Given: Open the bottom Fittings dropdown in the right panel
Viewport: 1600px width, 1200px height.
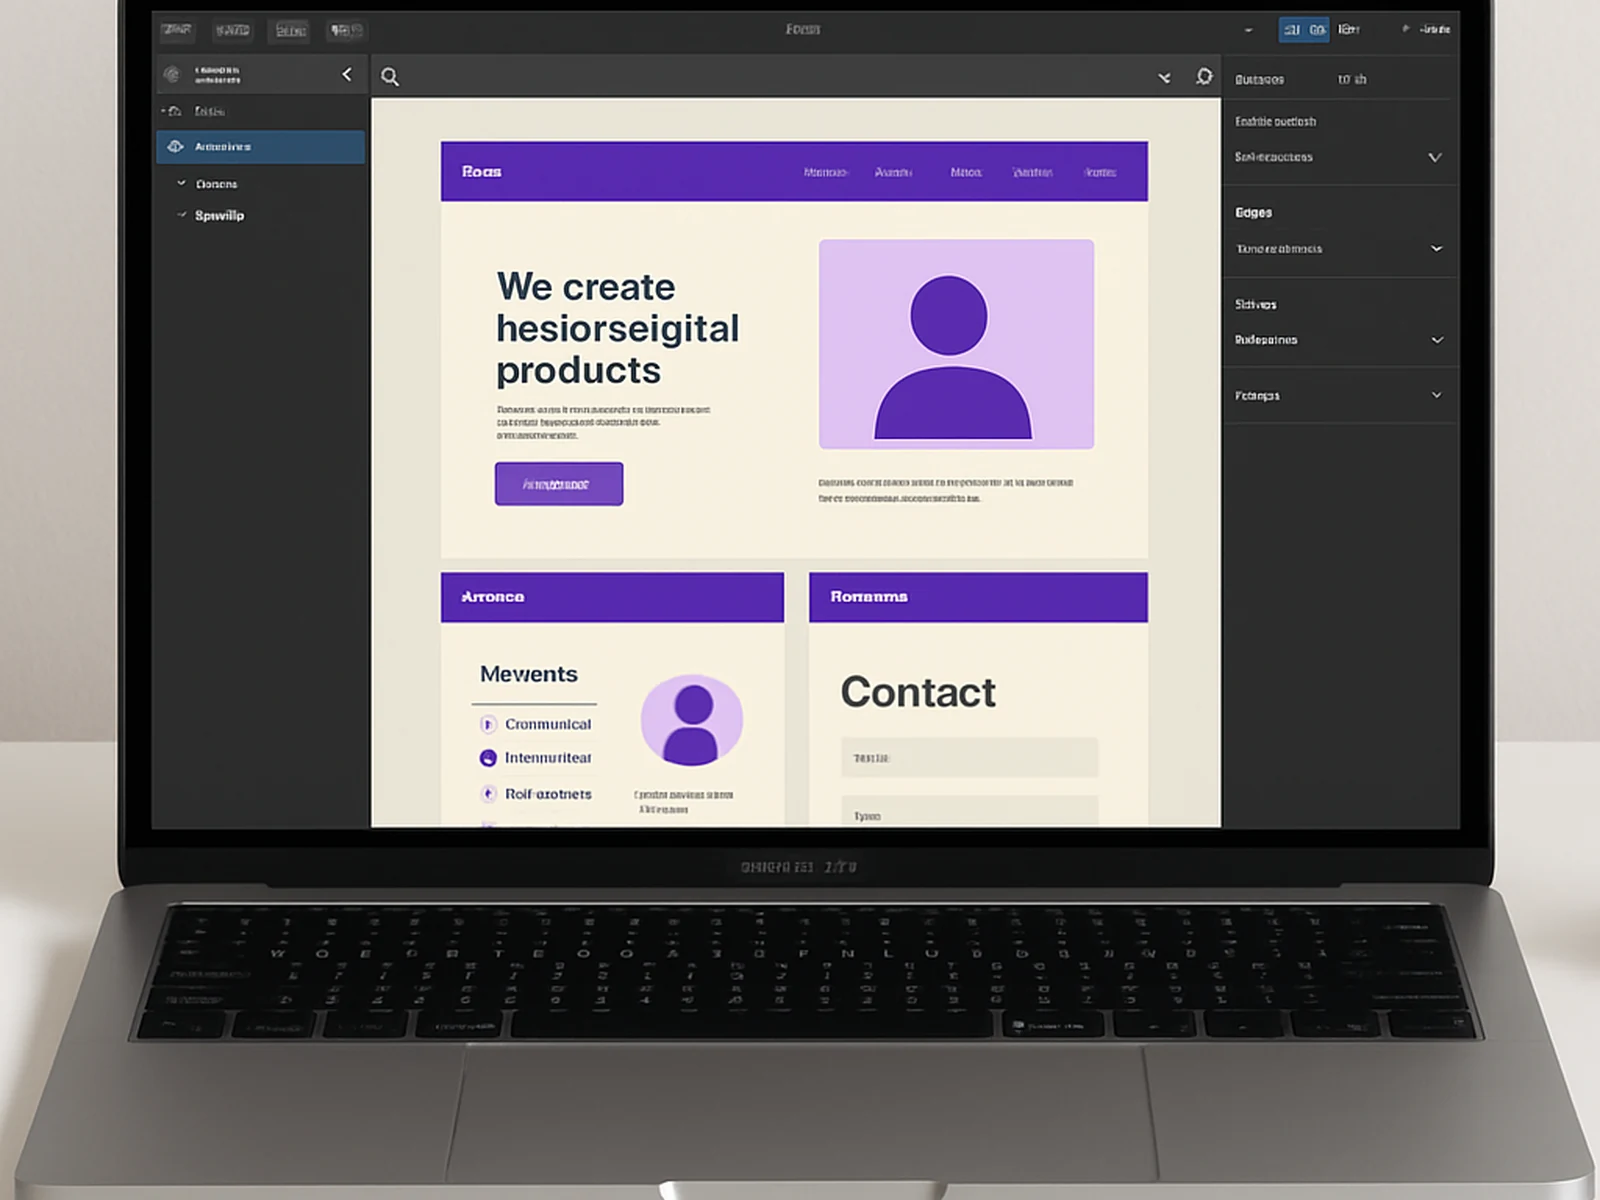Looking at the screenshot, I should point(1435,395).
